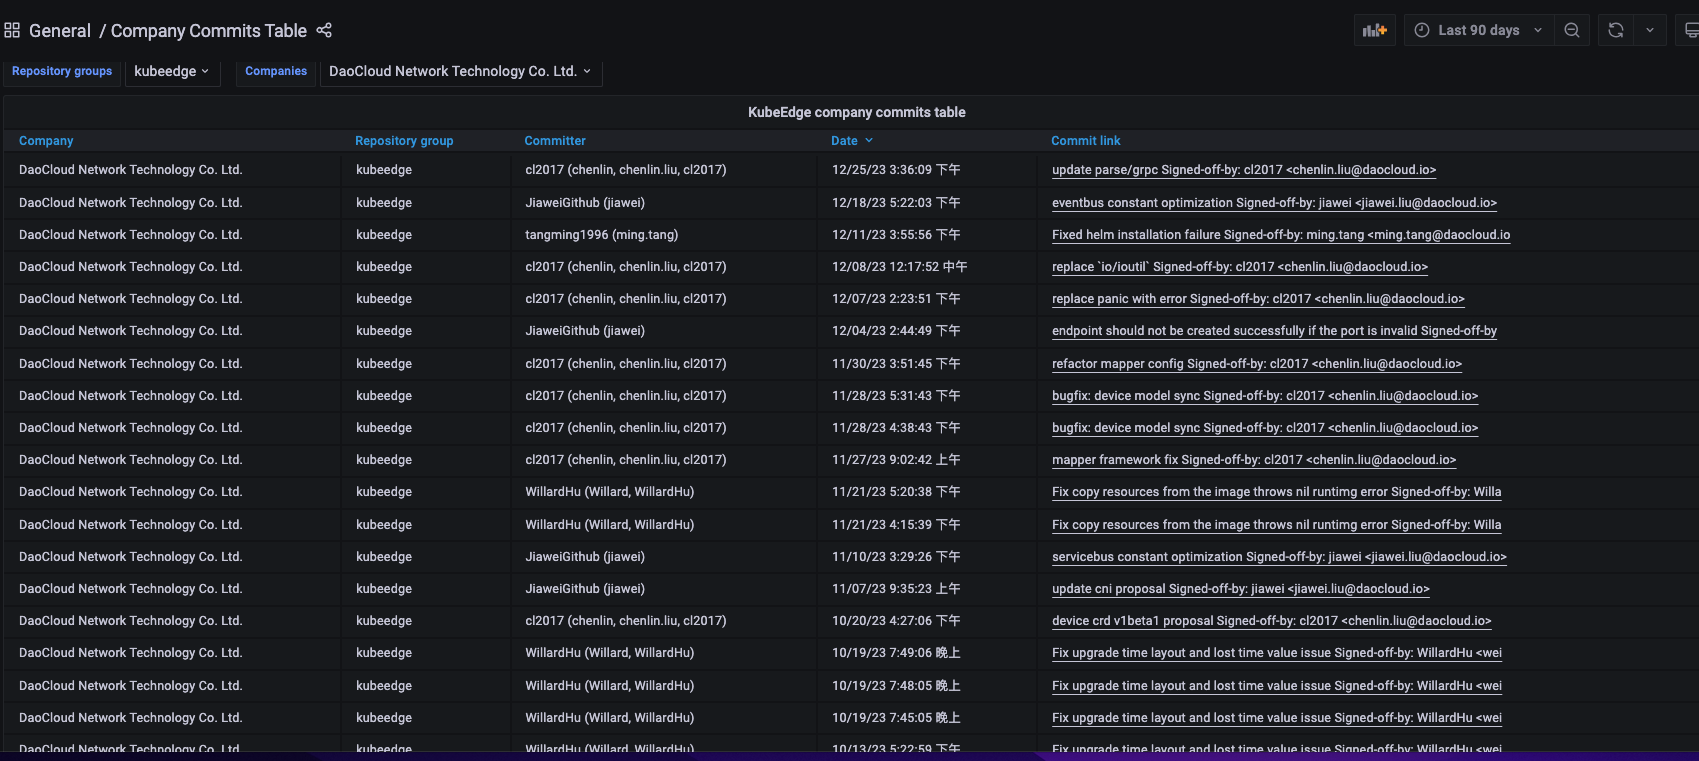Click the Add panel icon

pyautogui.click(x=1374, y=31)
